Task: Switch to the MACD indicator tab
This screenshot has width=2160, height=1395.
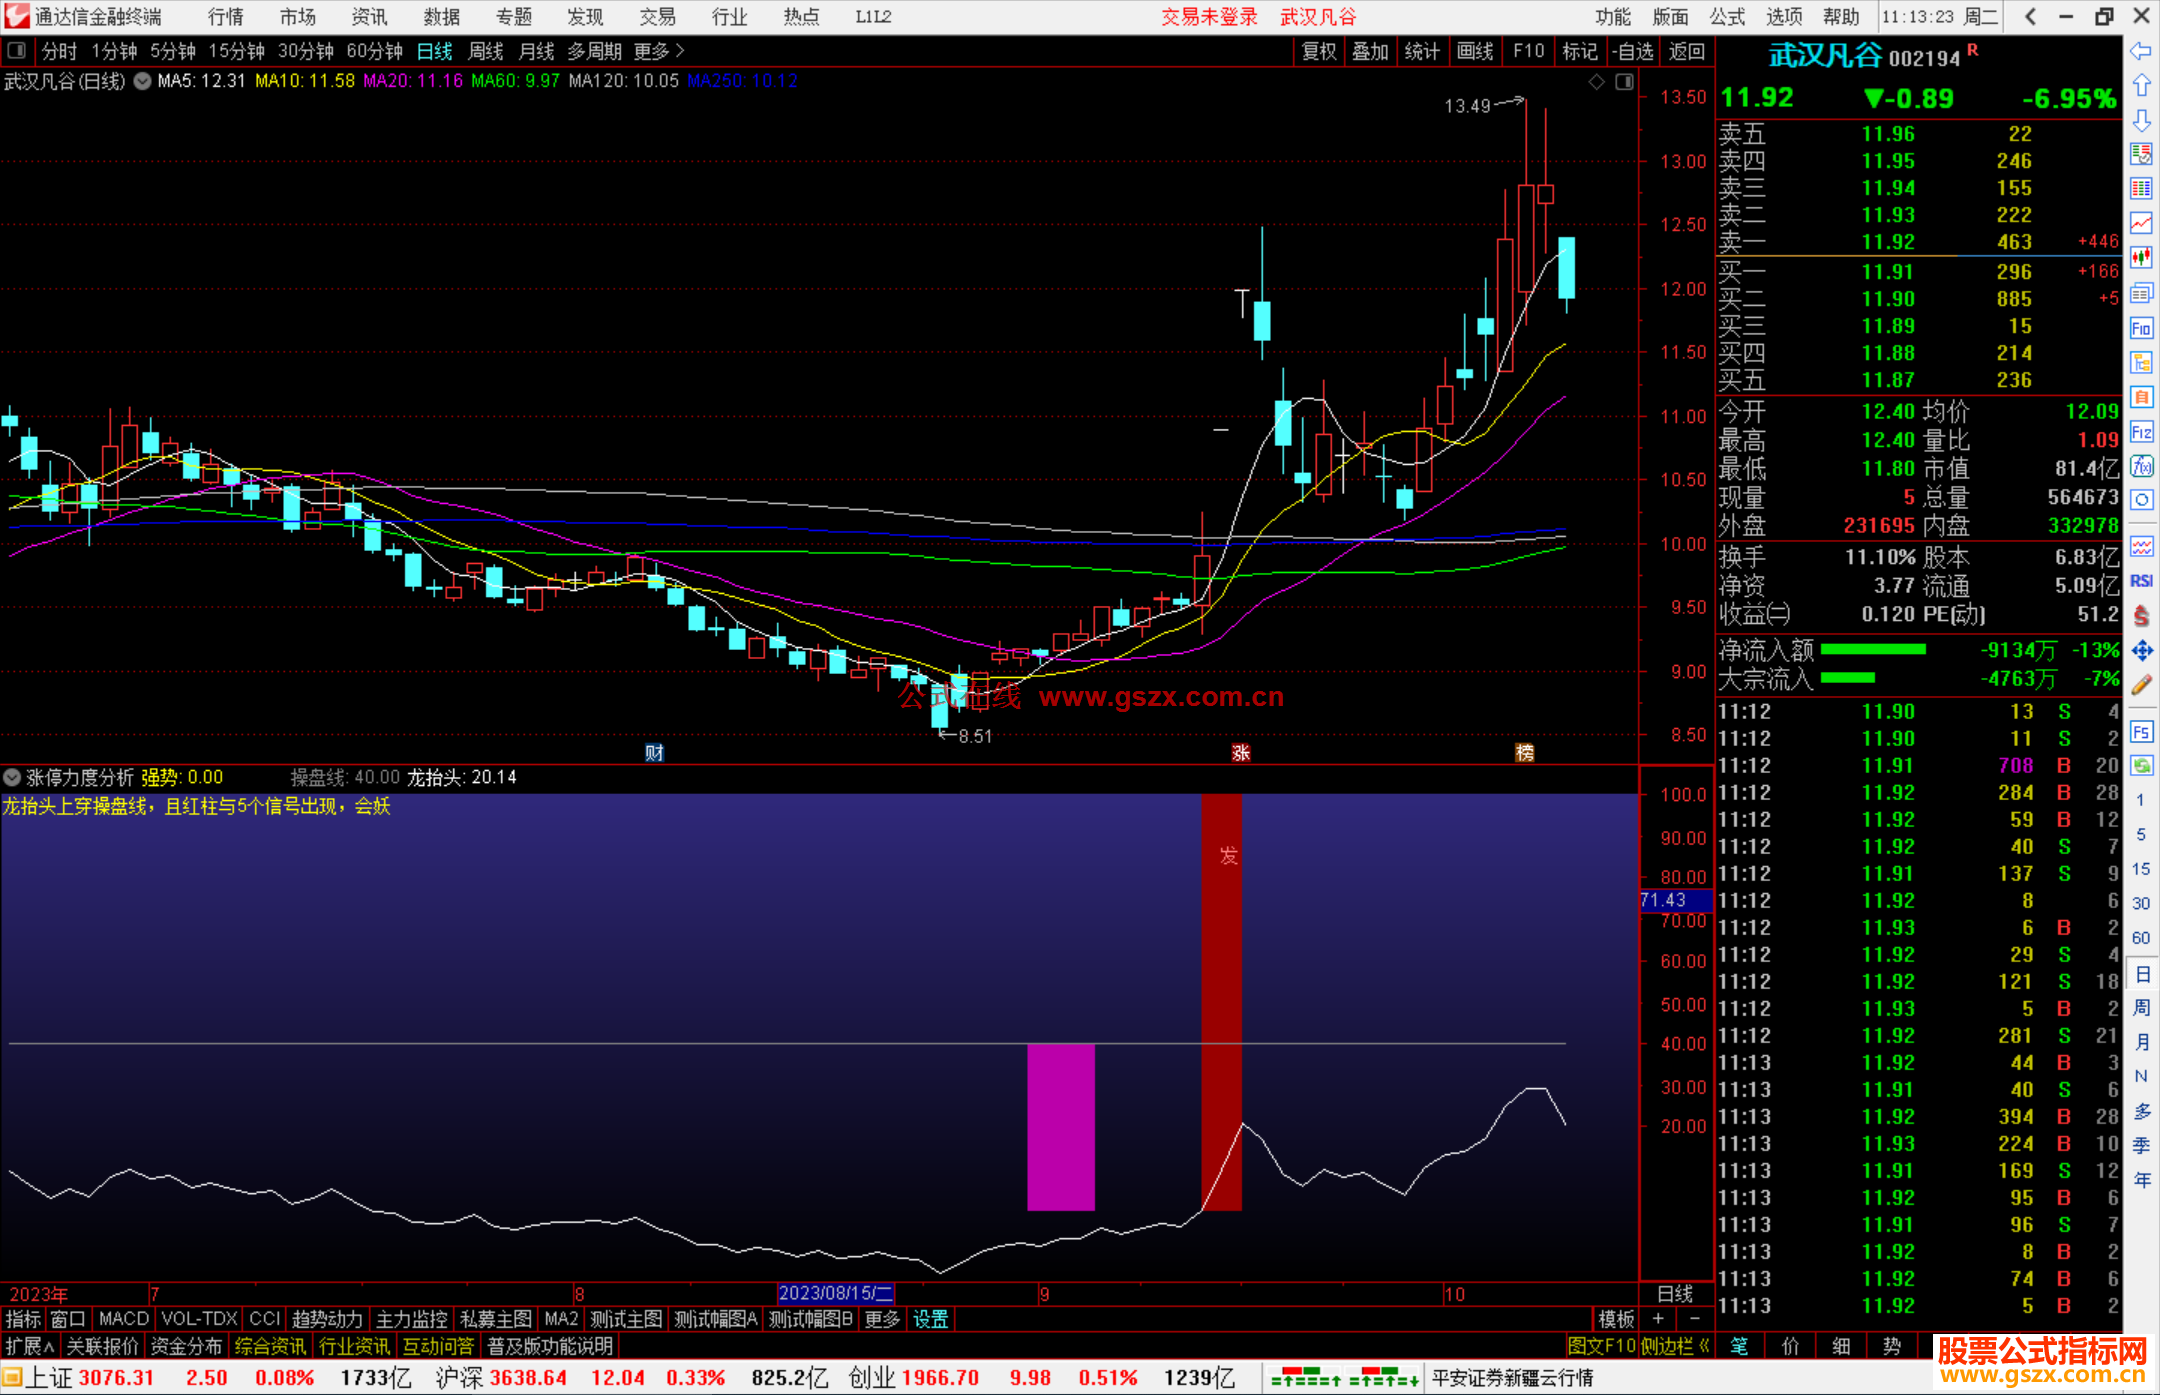Action: click(123, 1319)
